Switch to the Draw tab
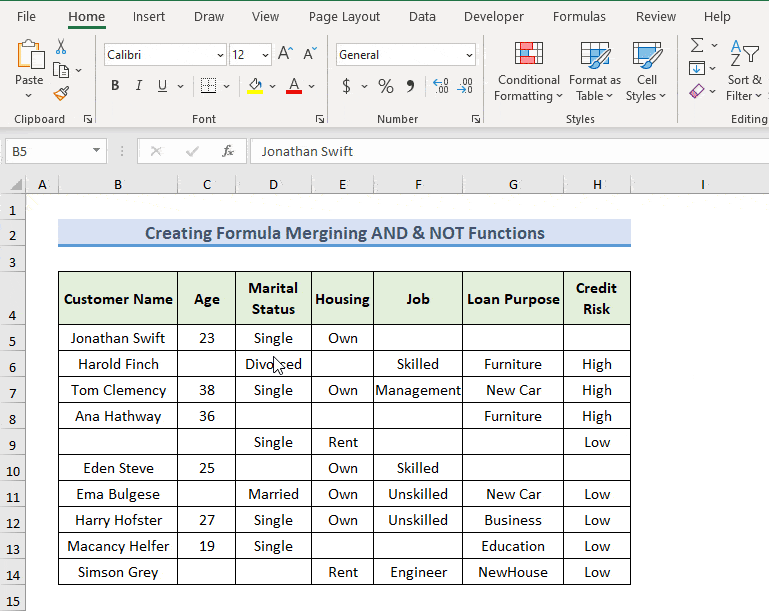The height and width of the screenshot is (611, 769). pos(209,17)
